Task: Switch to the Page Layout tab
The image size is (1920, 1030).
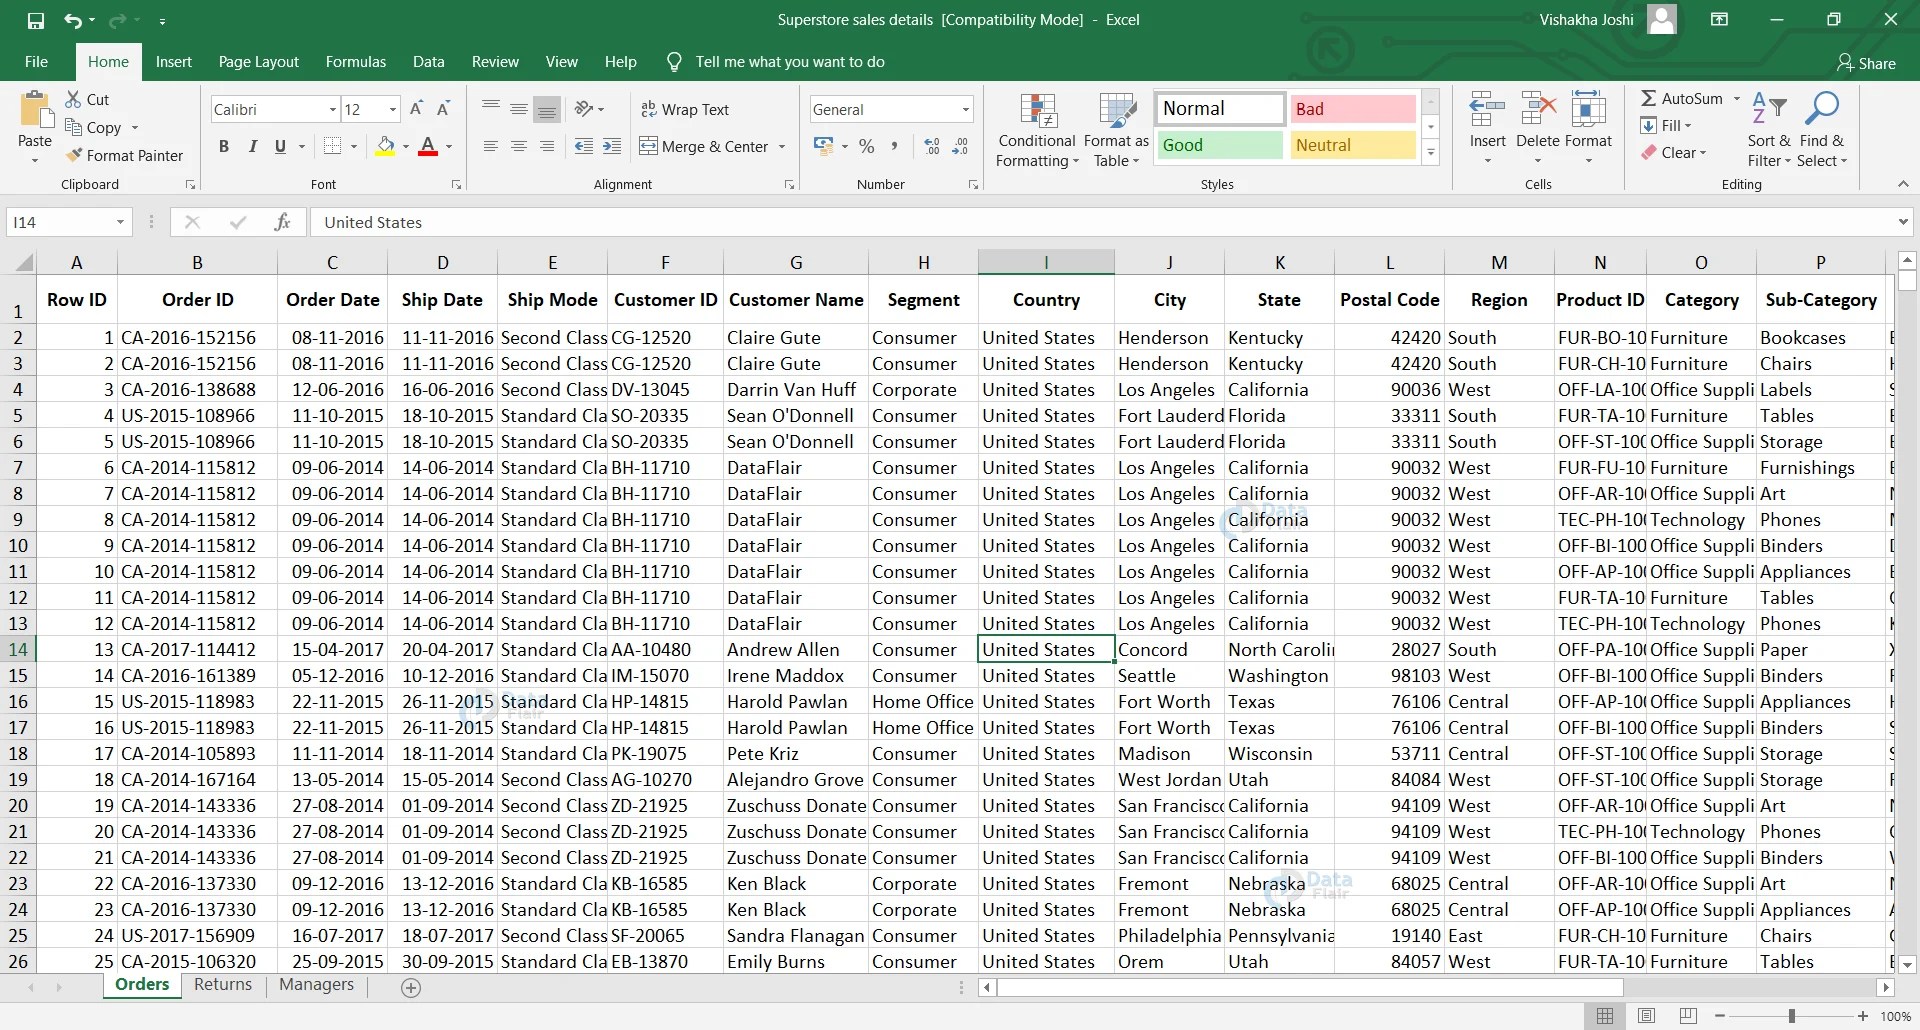Action: [x=258, y=61]
